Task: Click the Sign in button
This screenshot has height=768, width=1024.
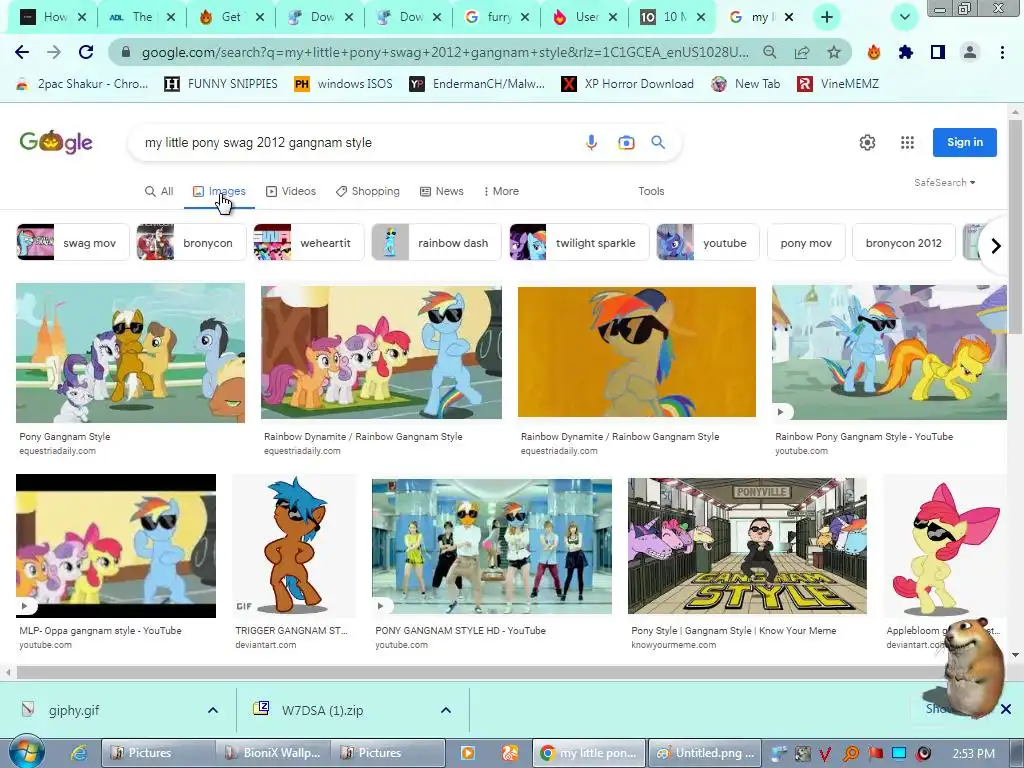Action: pyautogui.click(x=965, y=142)
